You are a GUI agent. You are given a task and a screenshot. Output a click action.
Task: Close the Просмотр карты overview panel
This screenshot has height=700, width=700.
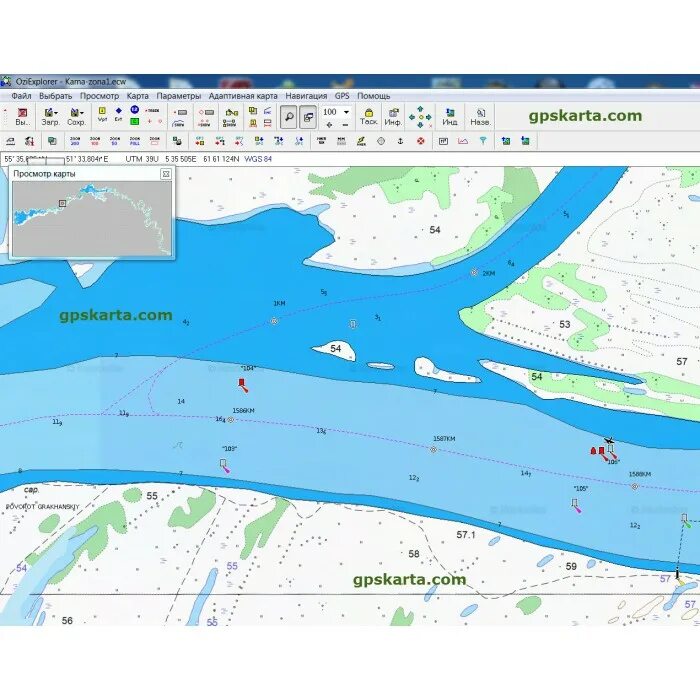pyautogui.click(x=166, y=174)
